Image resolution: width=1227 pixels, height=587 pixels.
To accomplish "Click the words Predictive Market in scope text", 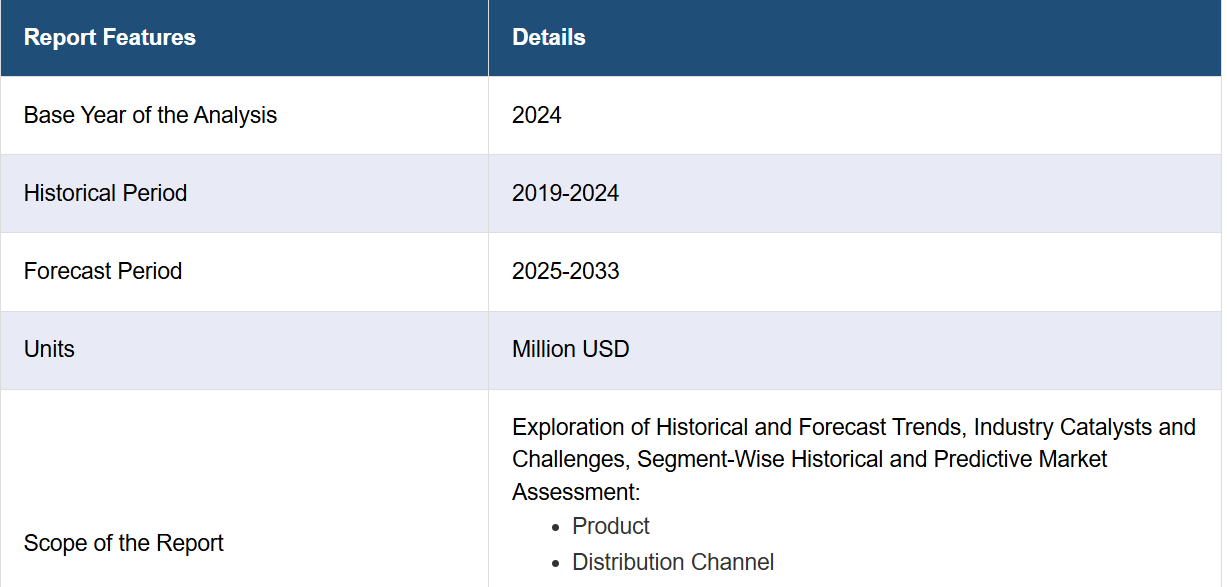I will pyautogui.click(x=1021, y=459).
